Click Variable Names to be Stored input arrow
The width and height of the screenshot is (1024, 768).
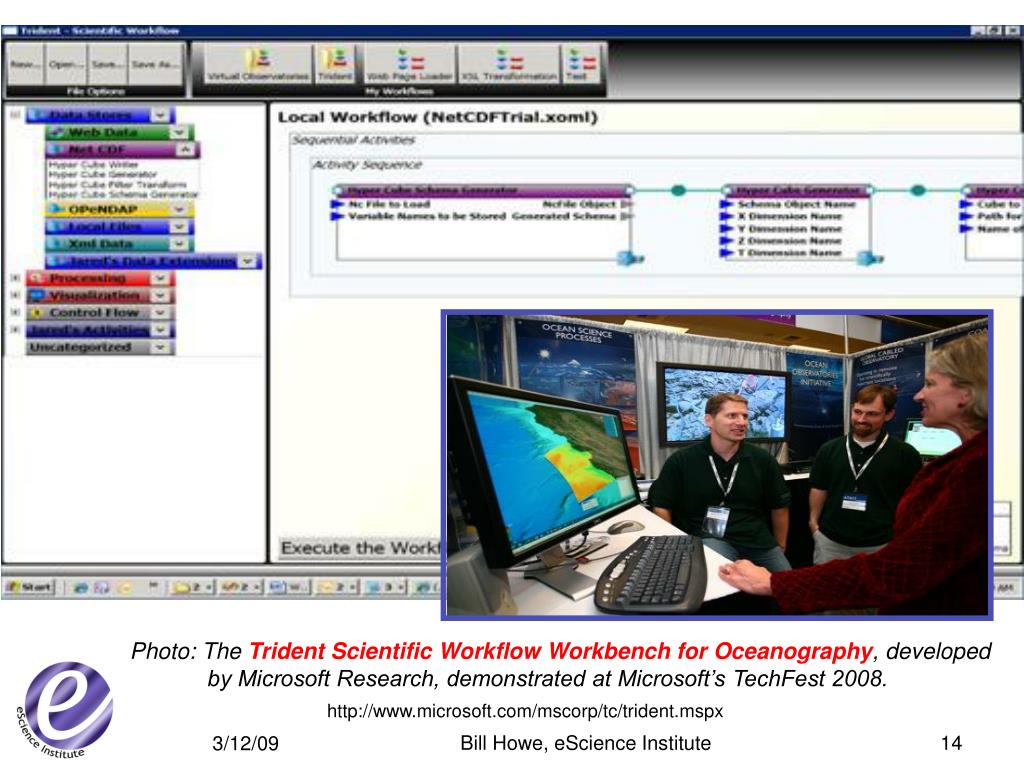(338, 216)
